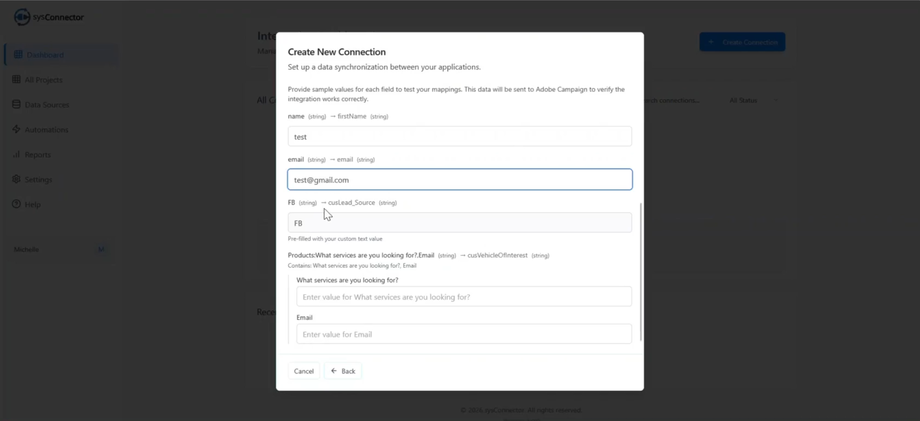Focus the name field containing 'test'
Viewport: 920px width, 421px height.
(460, 136)
